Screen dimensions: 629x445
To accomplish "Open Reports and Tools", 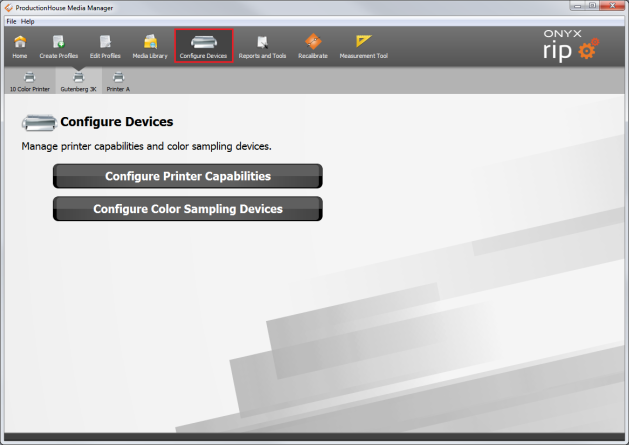I will point(262,46).
